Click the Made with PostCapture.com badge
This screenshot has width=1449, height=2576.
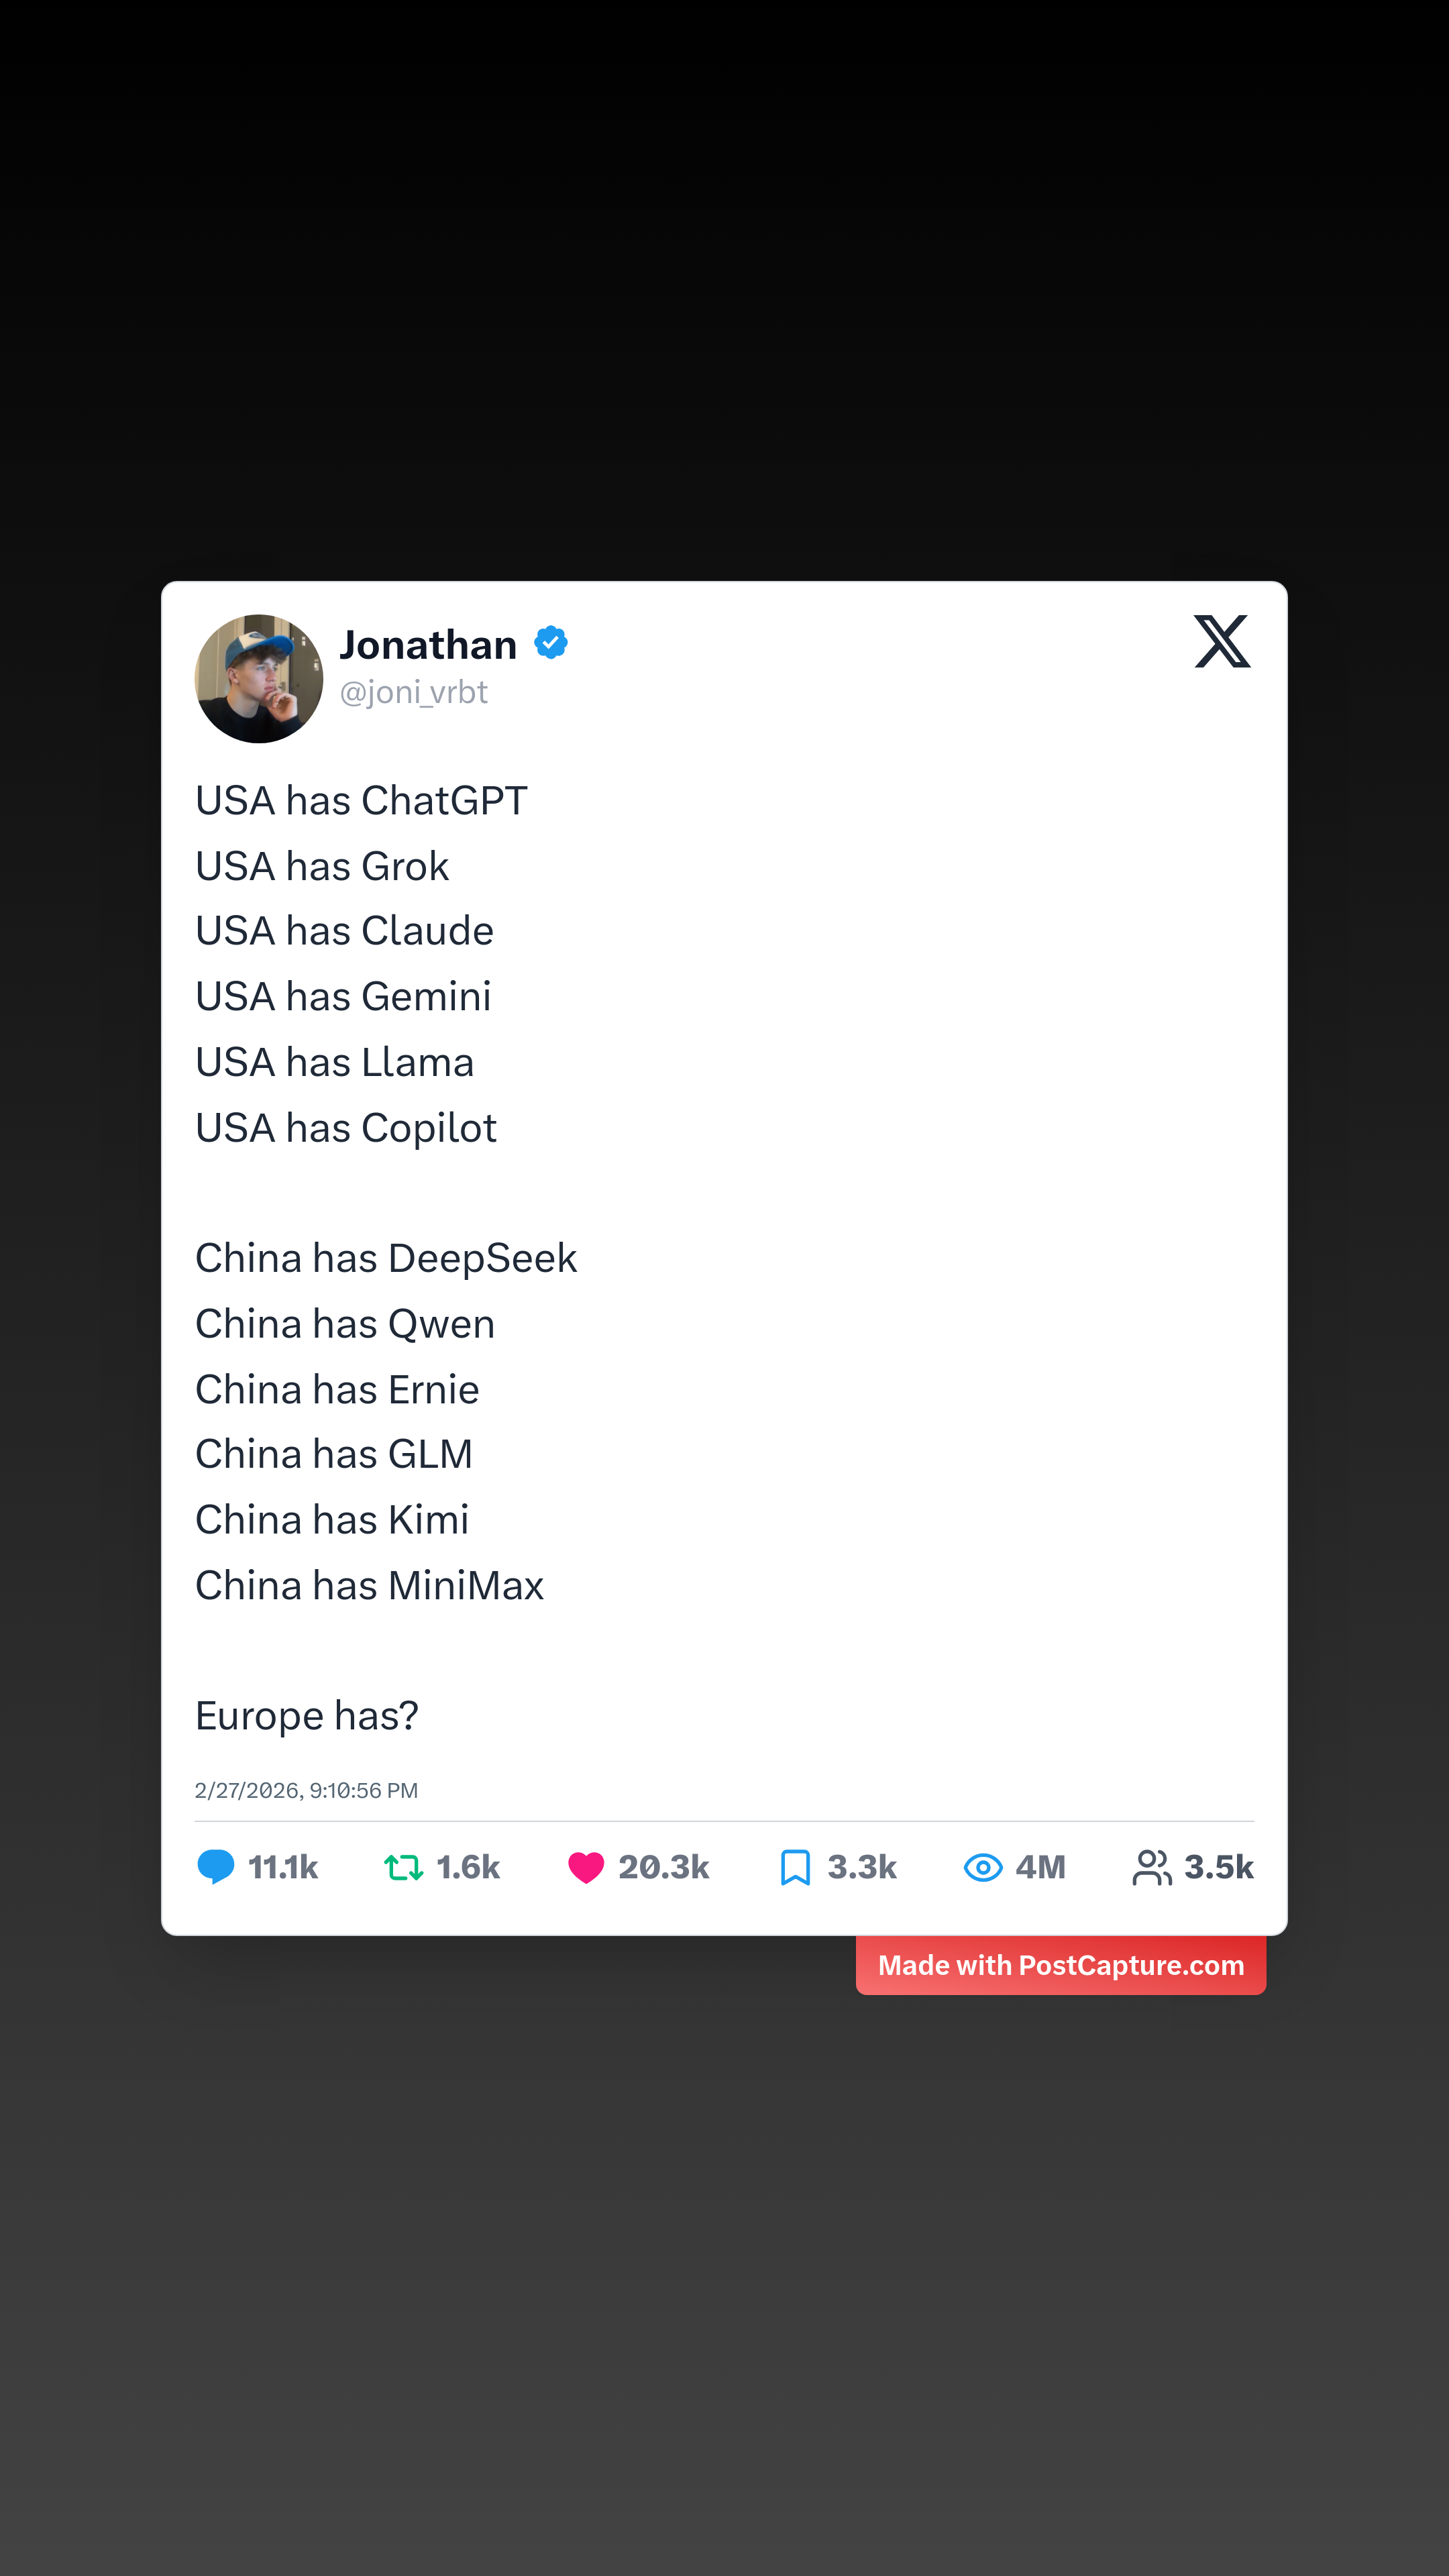click(1060, 1965)
